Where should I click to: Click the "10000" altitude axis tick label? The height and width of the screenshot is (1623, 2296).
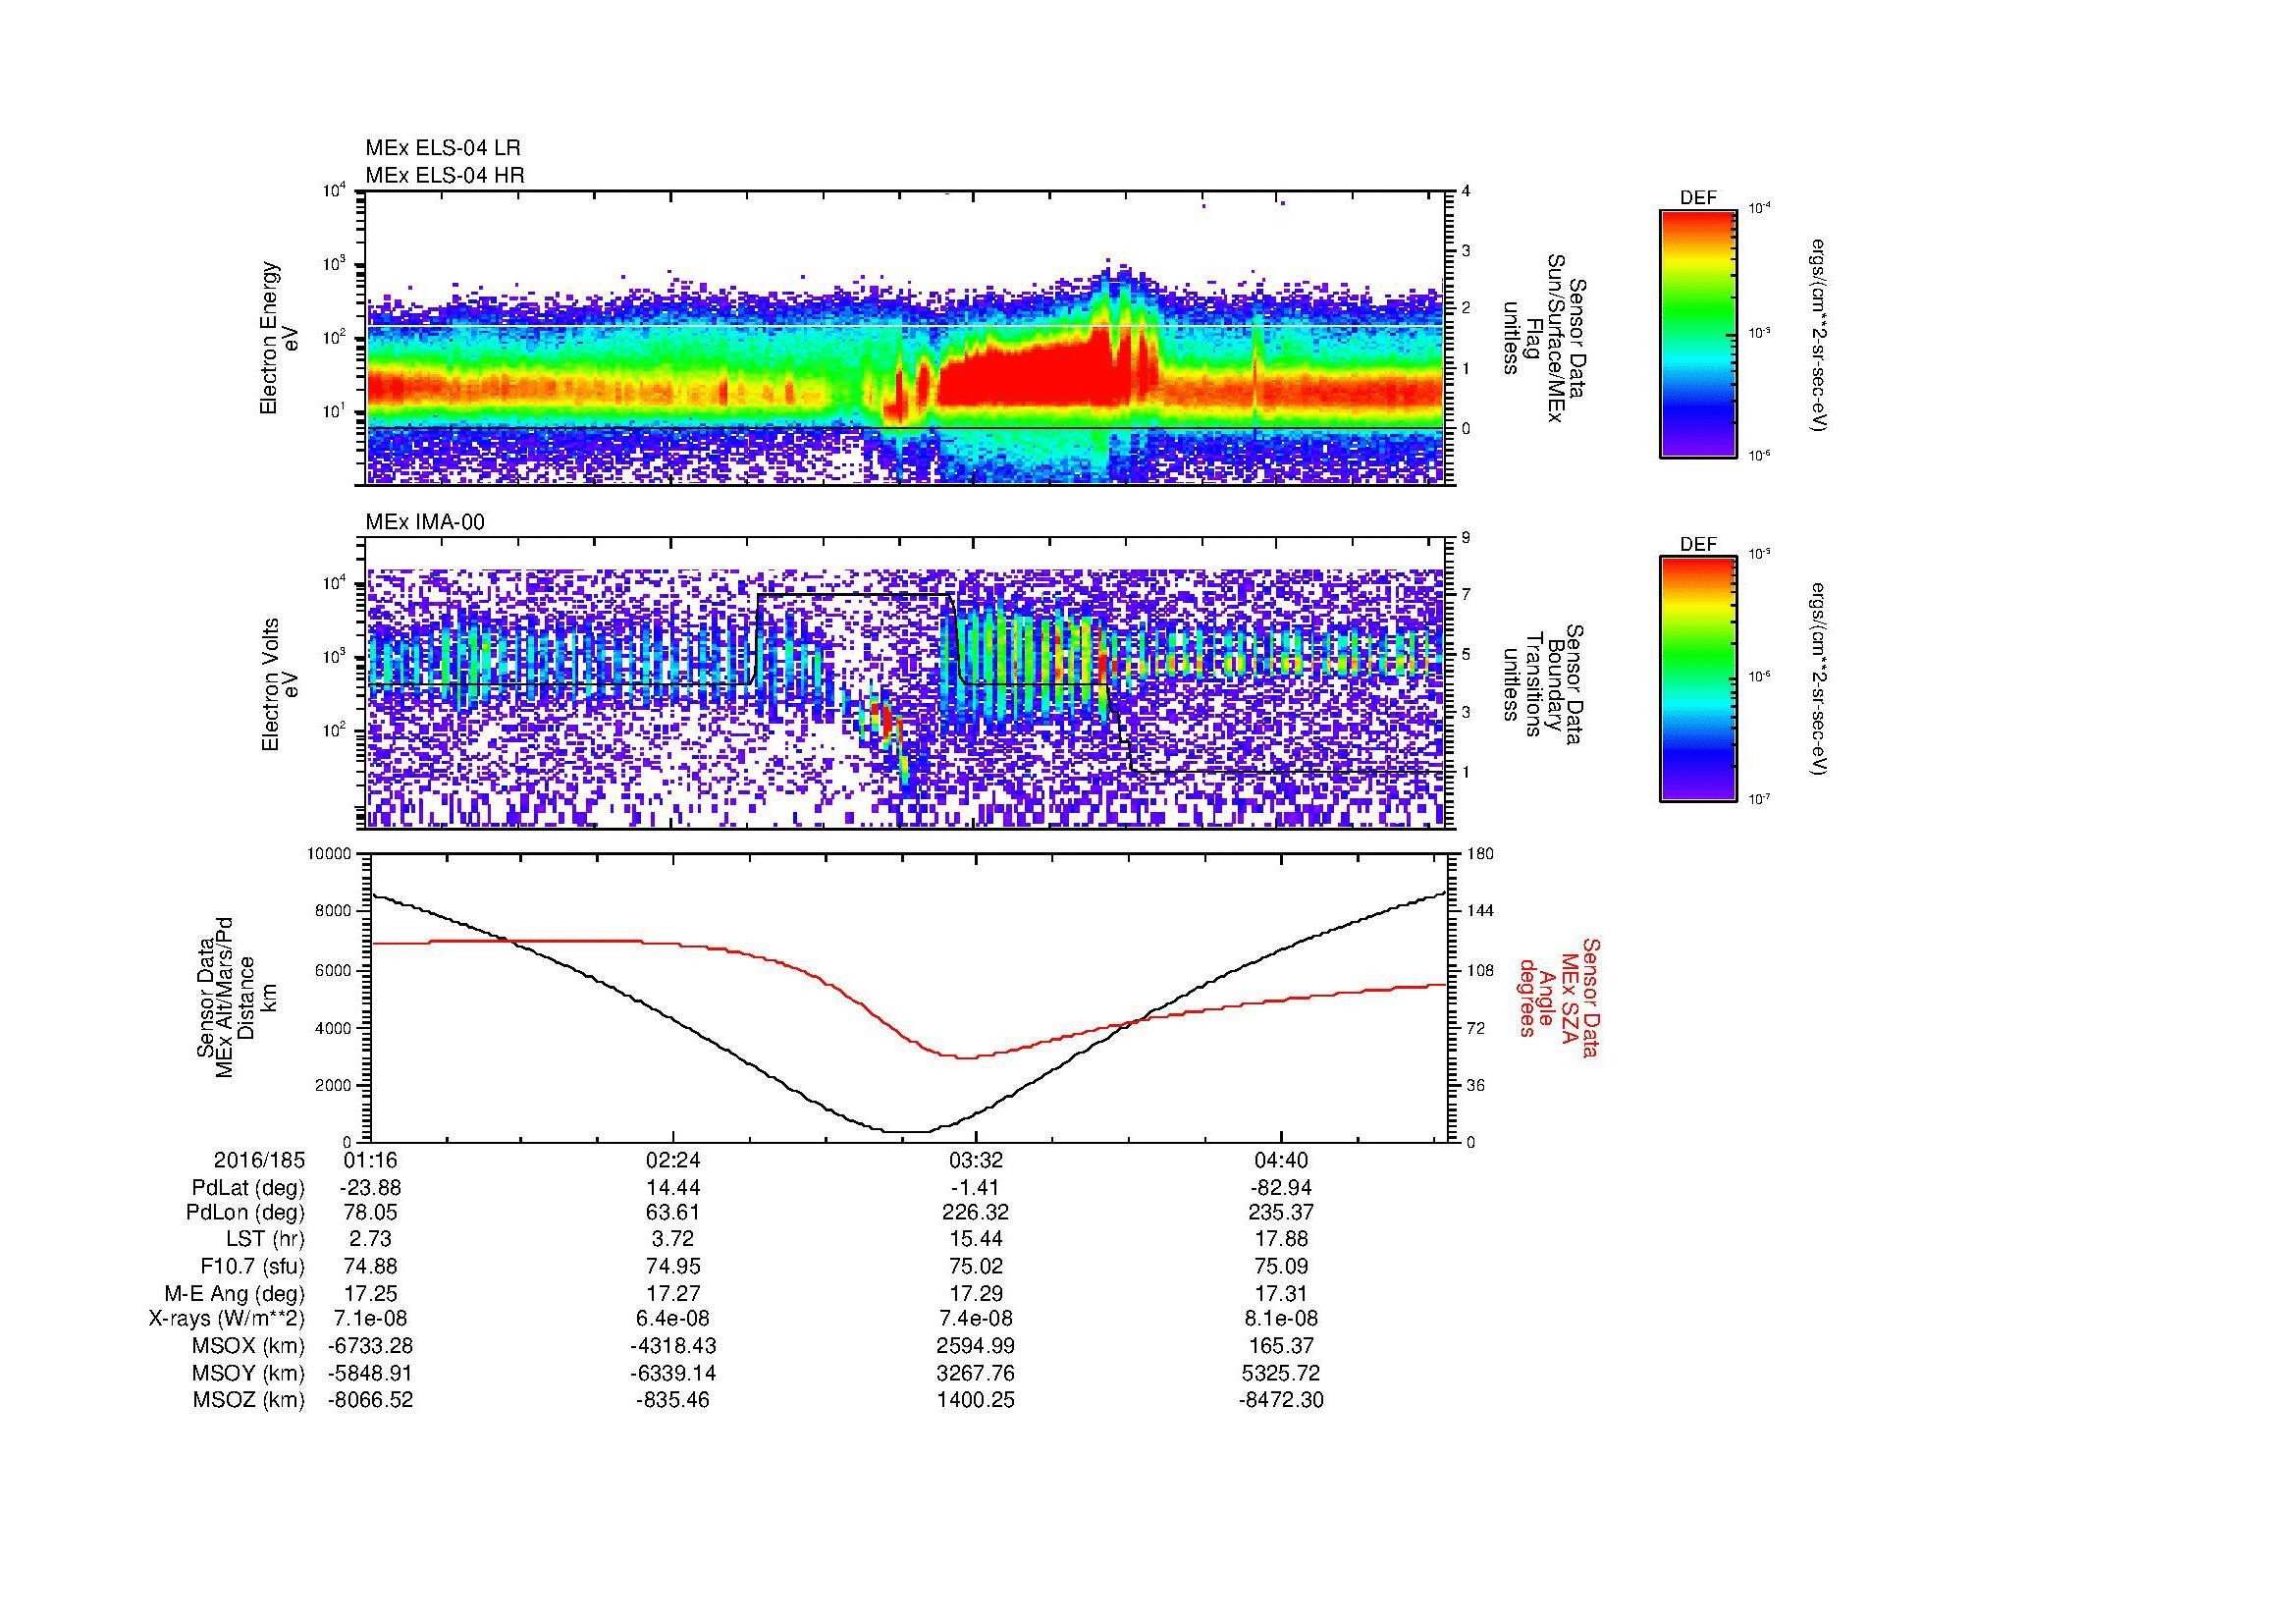point(331,854)
